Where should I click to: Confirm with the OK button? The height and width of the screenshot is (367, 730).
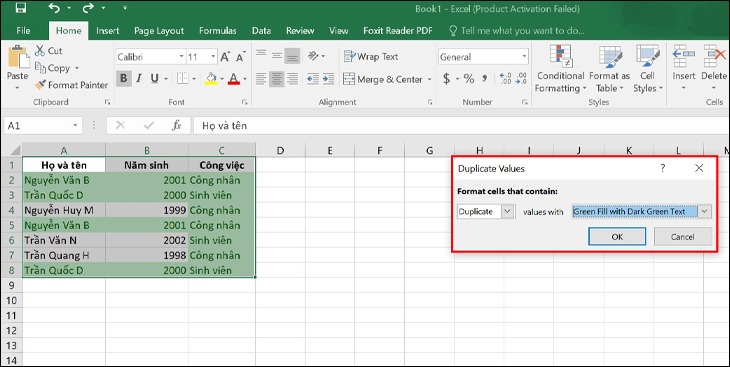(x=617, y=237)
